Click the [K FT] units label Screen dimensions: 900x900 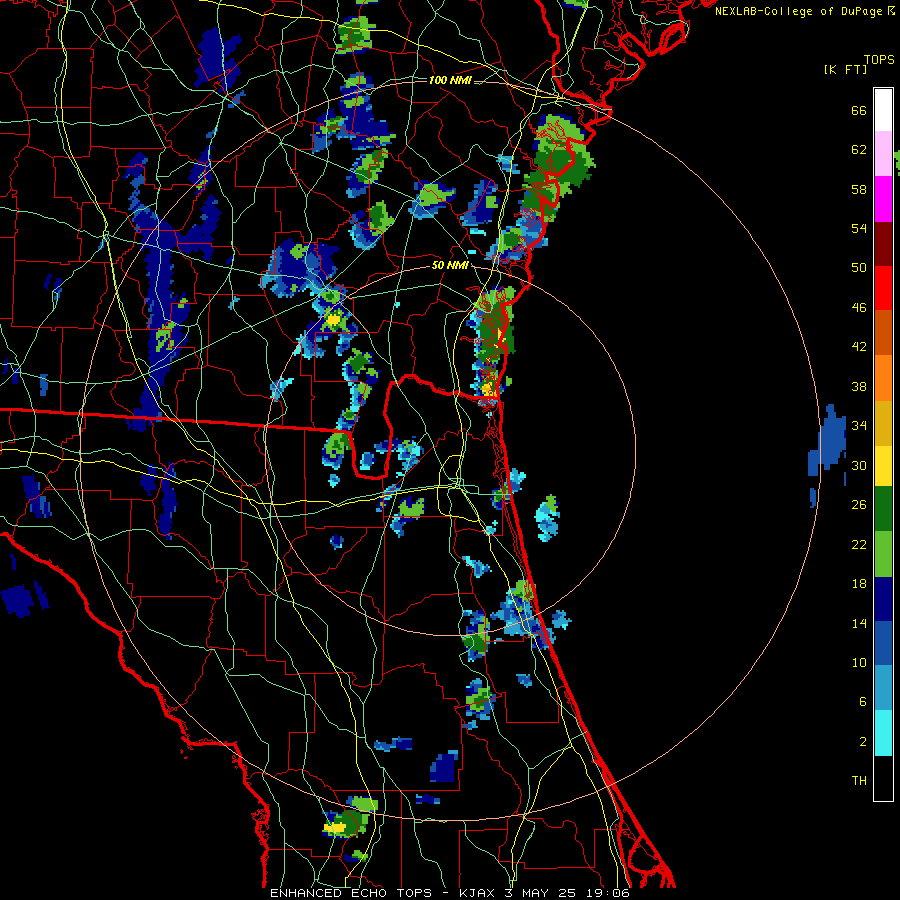(x=845, y=69)
